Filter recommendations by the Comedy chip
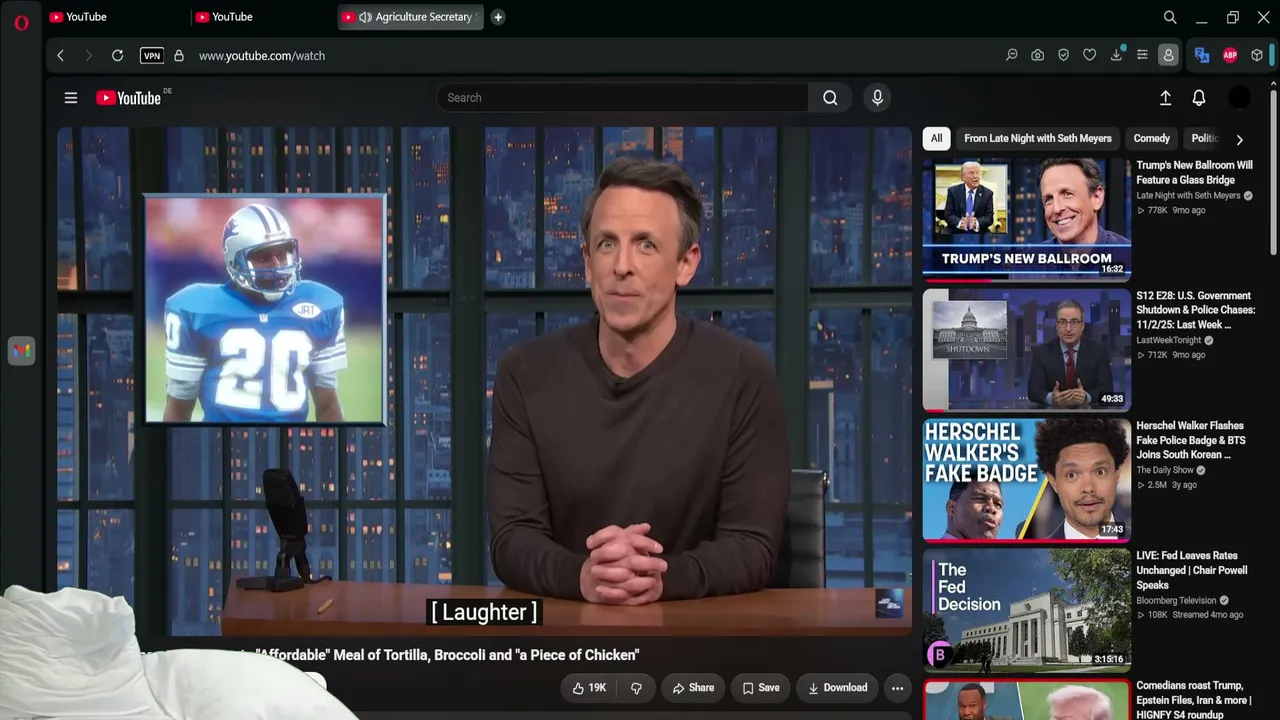The image size is (1280, 720). (1151, 139)
